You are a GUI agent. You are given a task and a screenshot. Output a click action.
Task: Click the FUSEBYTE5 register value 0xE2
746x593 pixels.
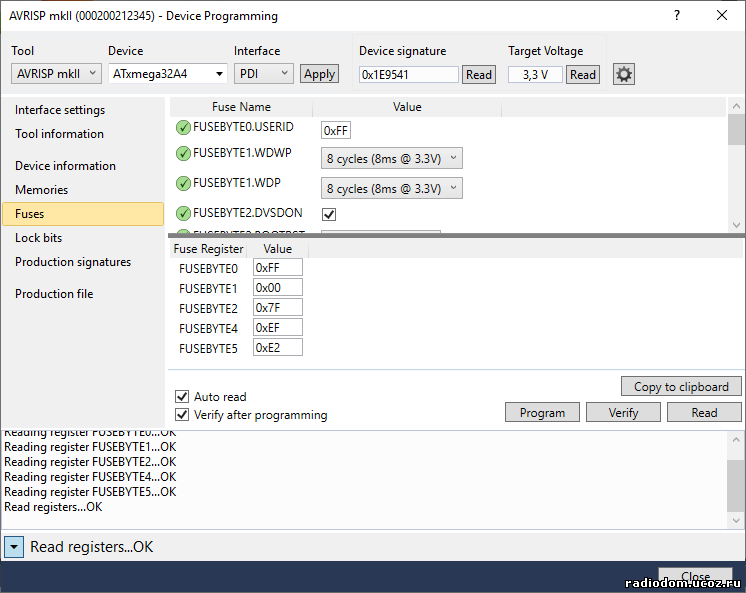[277, 347]
